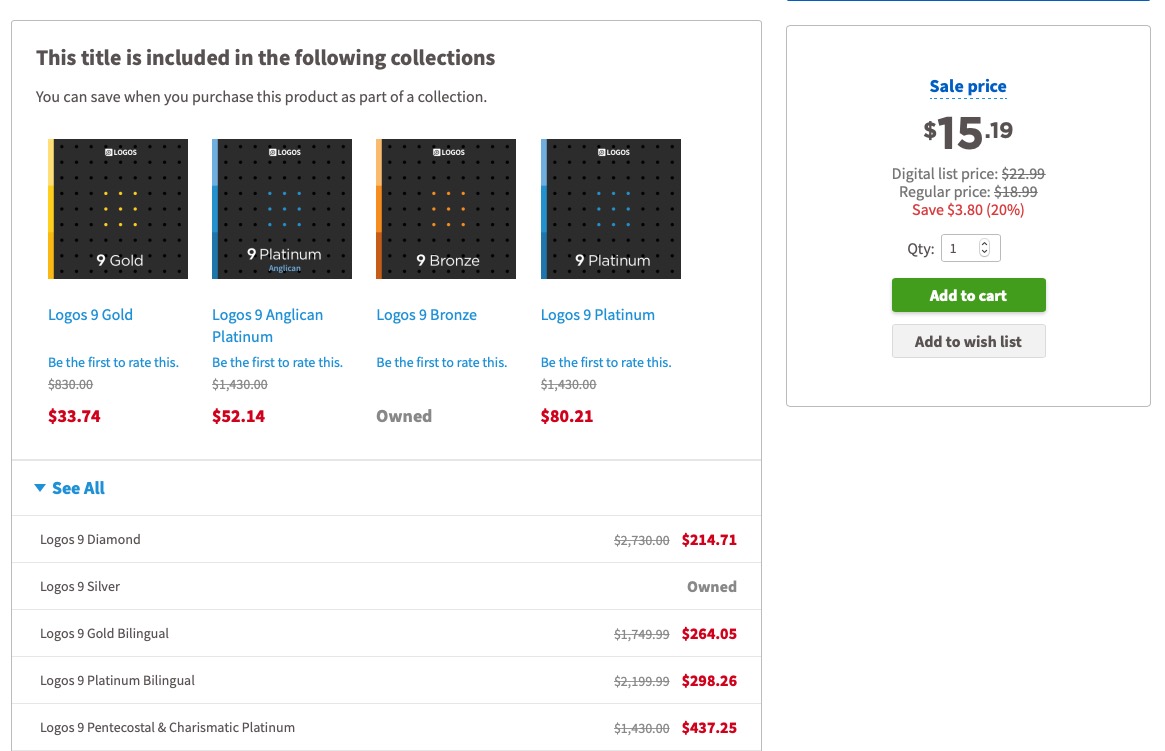Select the Logos 9 Silver row
The image size is (1165, 751).
click(x=386, y=586)
